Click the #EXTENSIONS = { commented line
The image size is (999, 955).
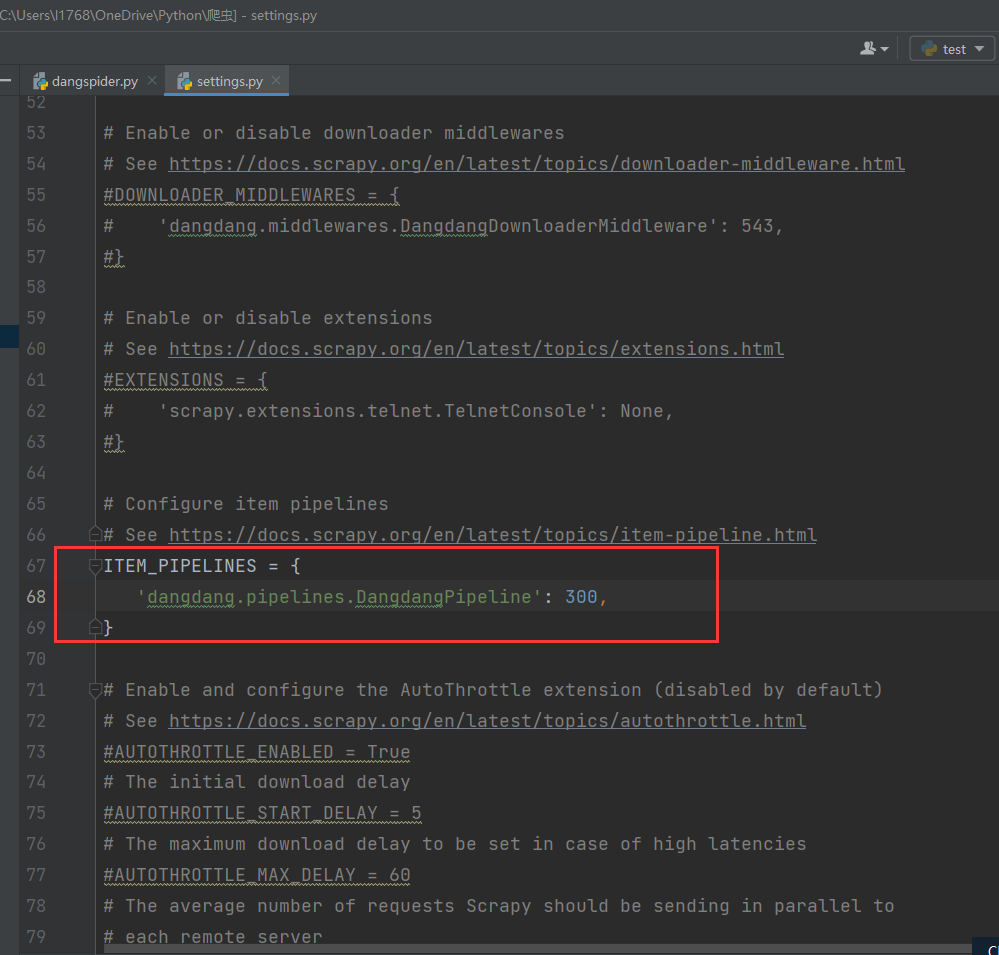click(x=185, y=380)
